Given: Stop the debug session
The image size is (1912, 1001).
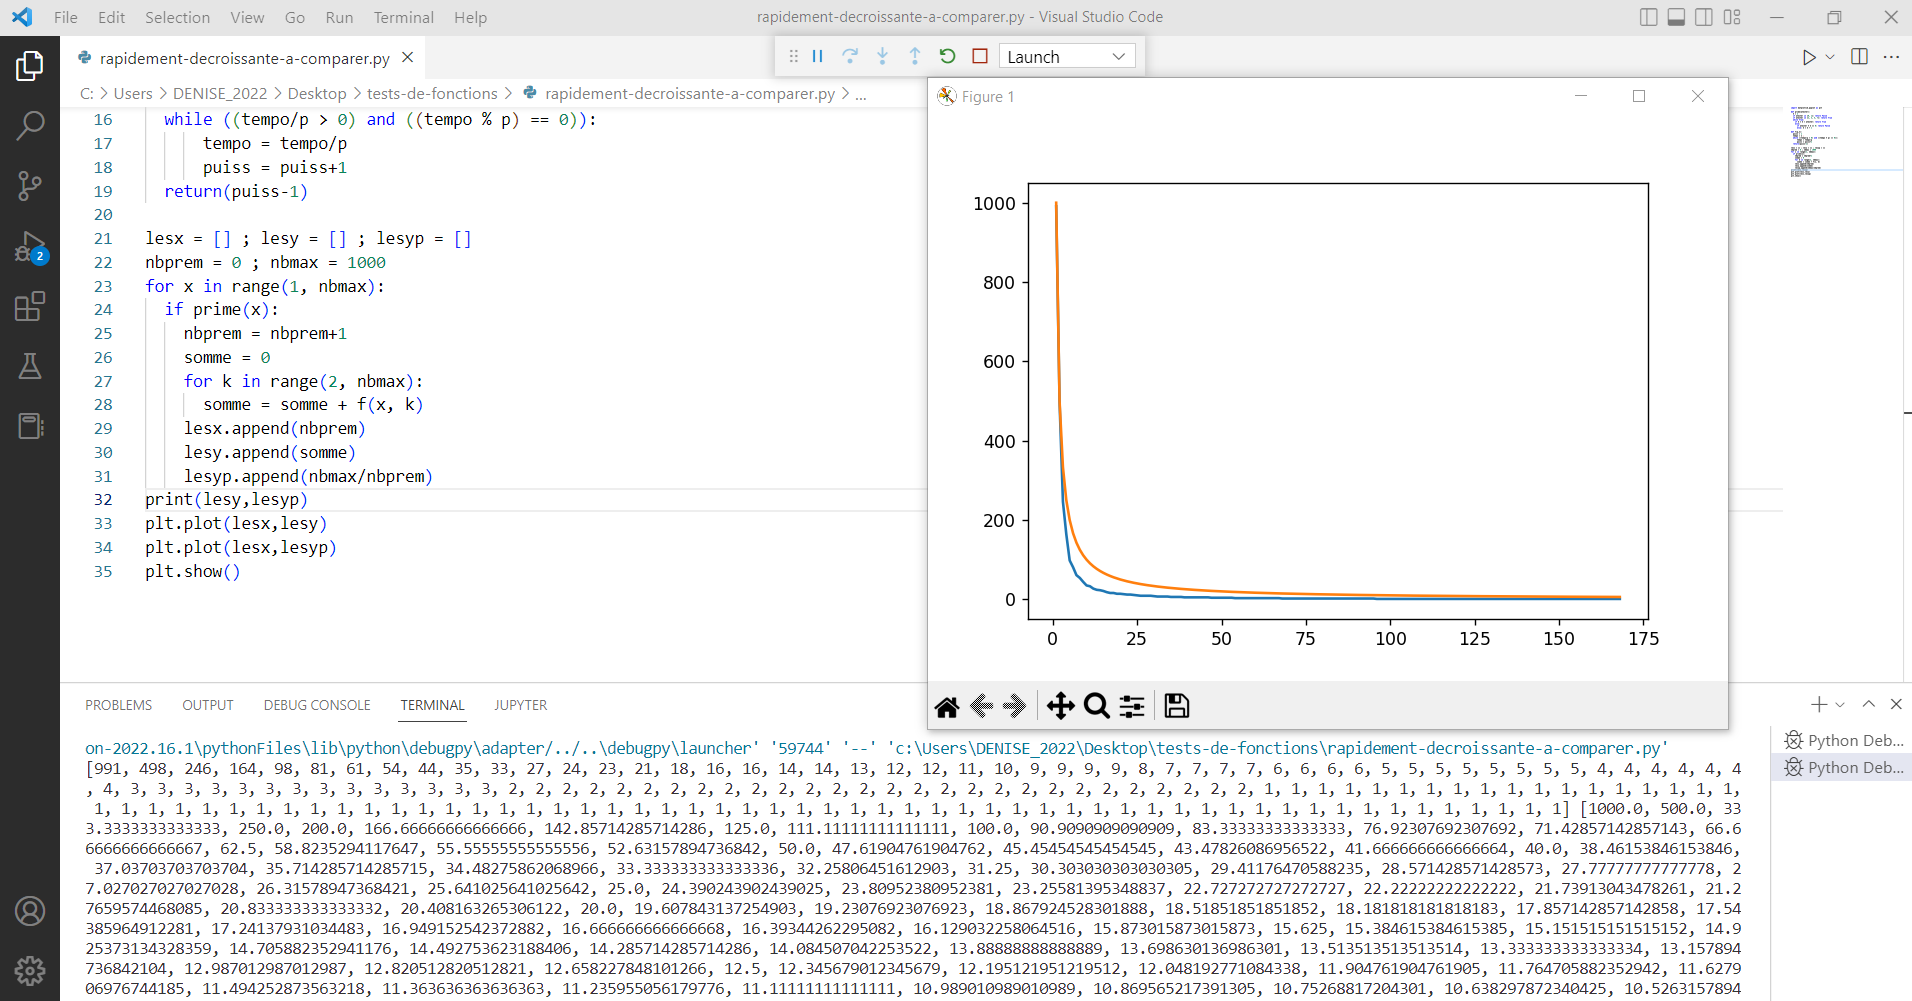Looking at the screenshot, I should (980, 56).
